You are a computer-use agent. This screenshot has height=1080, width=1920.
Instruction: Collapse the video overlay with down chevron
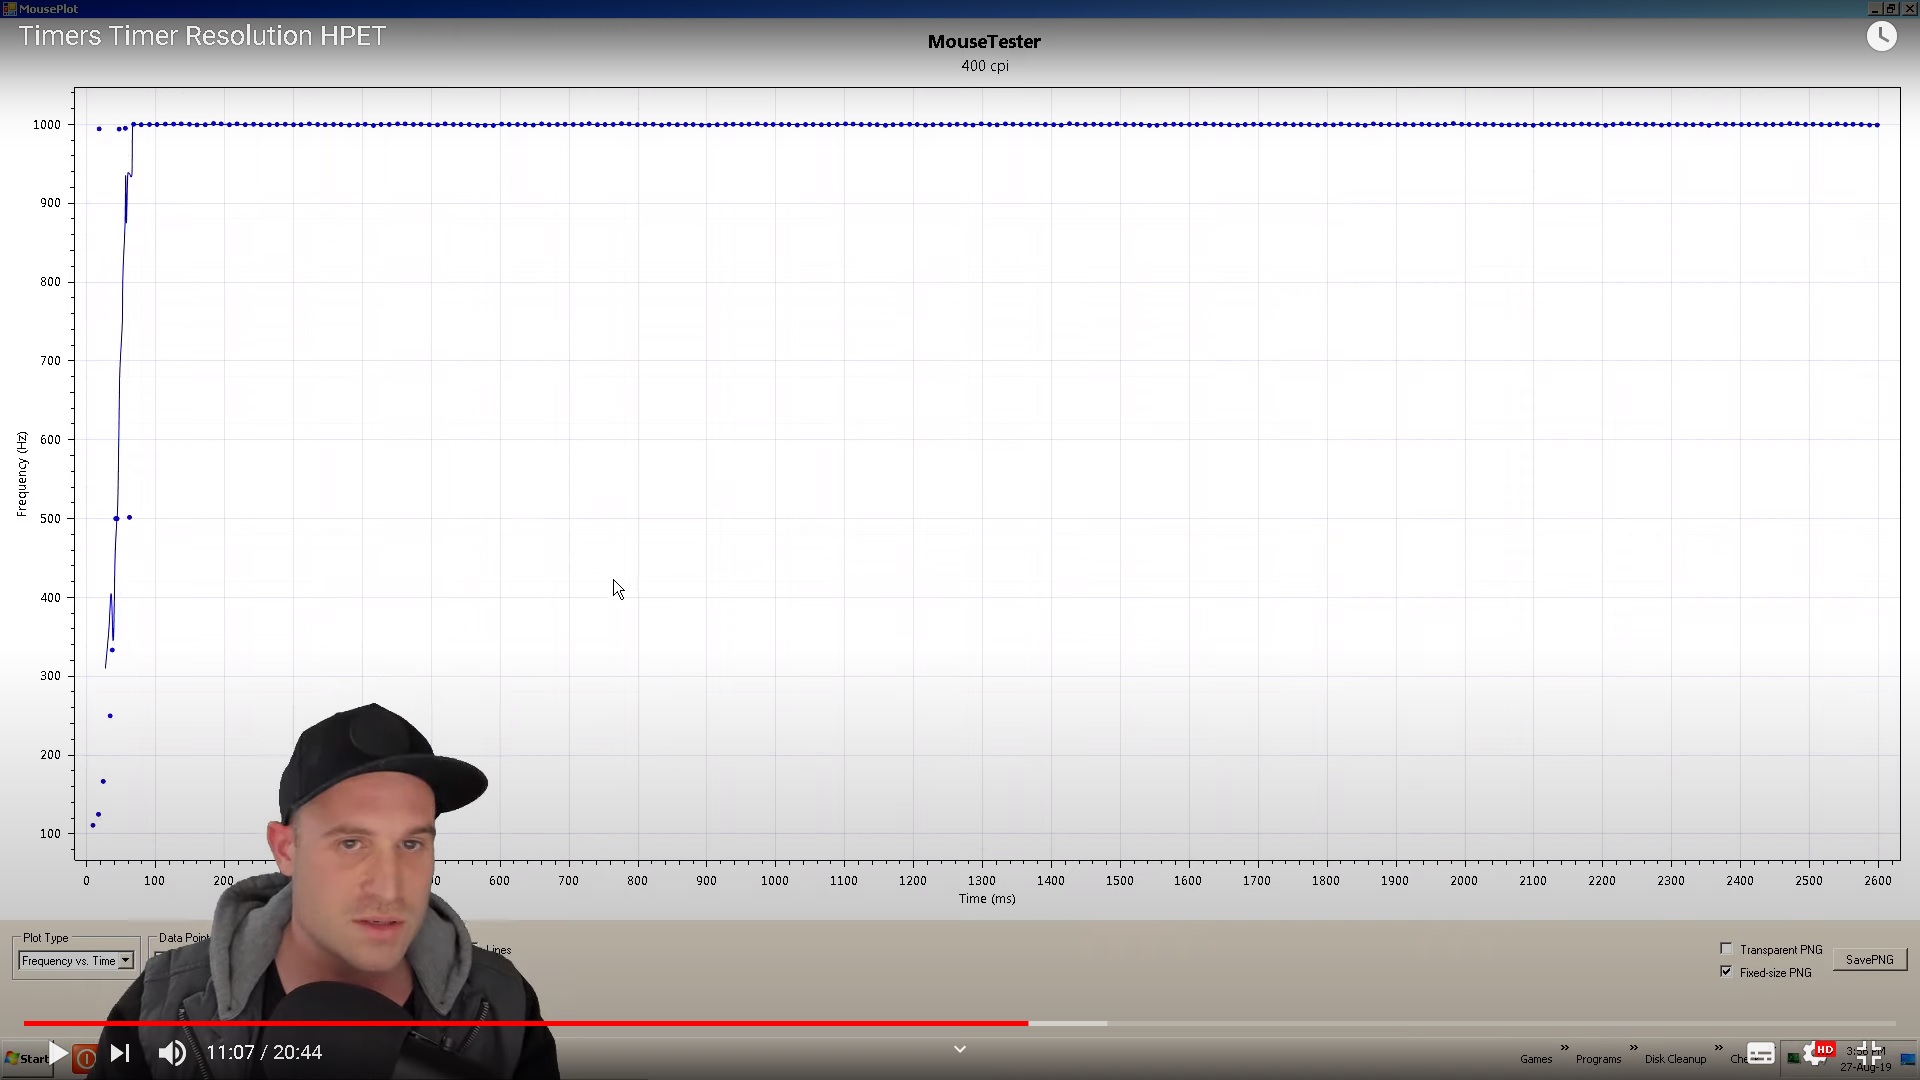pyautogui.click(x=959, y=1049)
